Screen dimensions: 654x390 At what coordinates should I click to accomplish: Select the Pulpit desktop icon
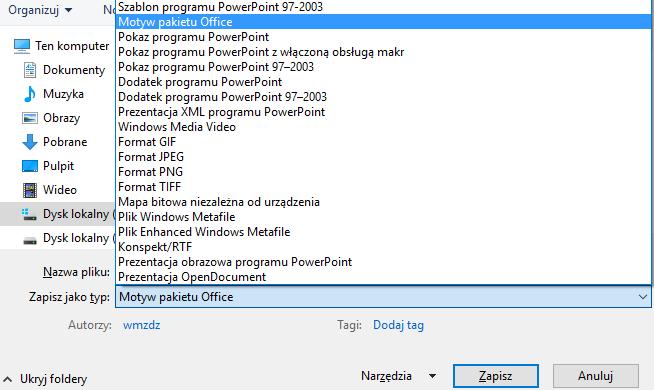pos(30,166)
